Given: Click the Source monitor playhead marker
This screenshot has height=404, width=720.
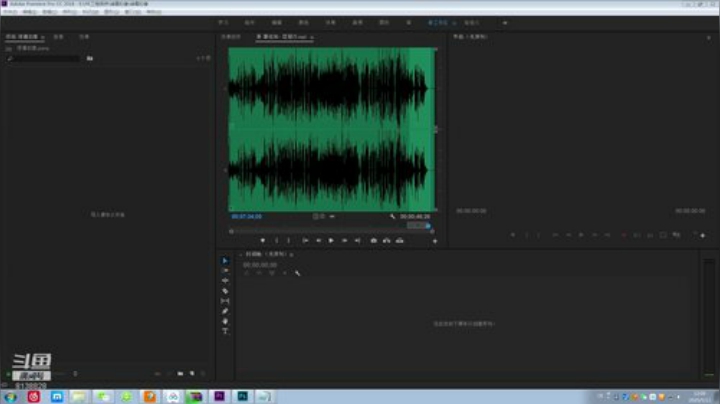Looking at the screenshot, I should [428, 225].
